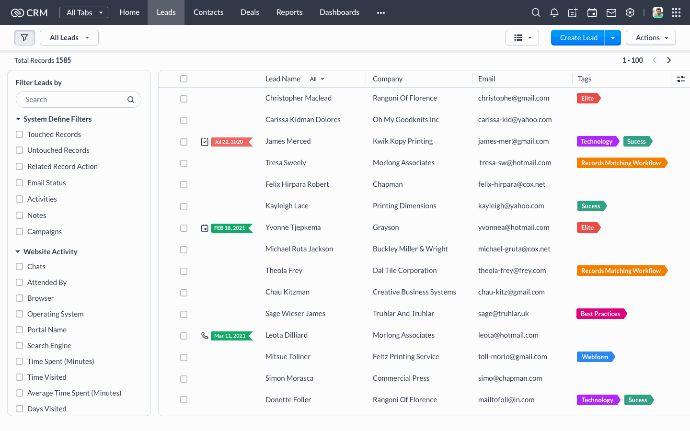Select the checkbox for Christopher Maclead
The width and height of the screenshot is (690, 431).
coord(183,98)
